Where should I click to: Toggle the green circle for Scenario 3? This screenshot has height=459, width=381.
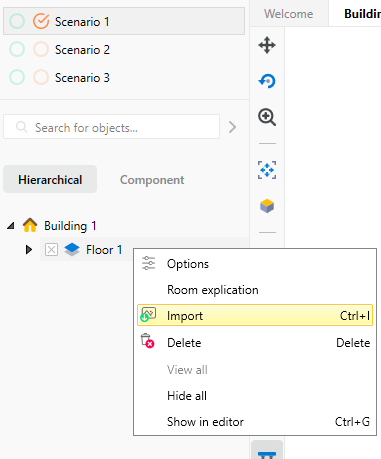(x=17, y=77)
